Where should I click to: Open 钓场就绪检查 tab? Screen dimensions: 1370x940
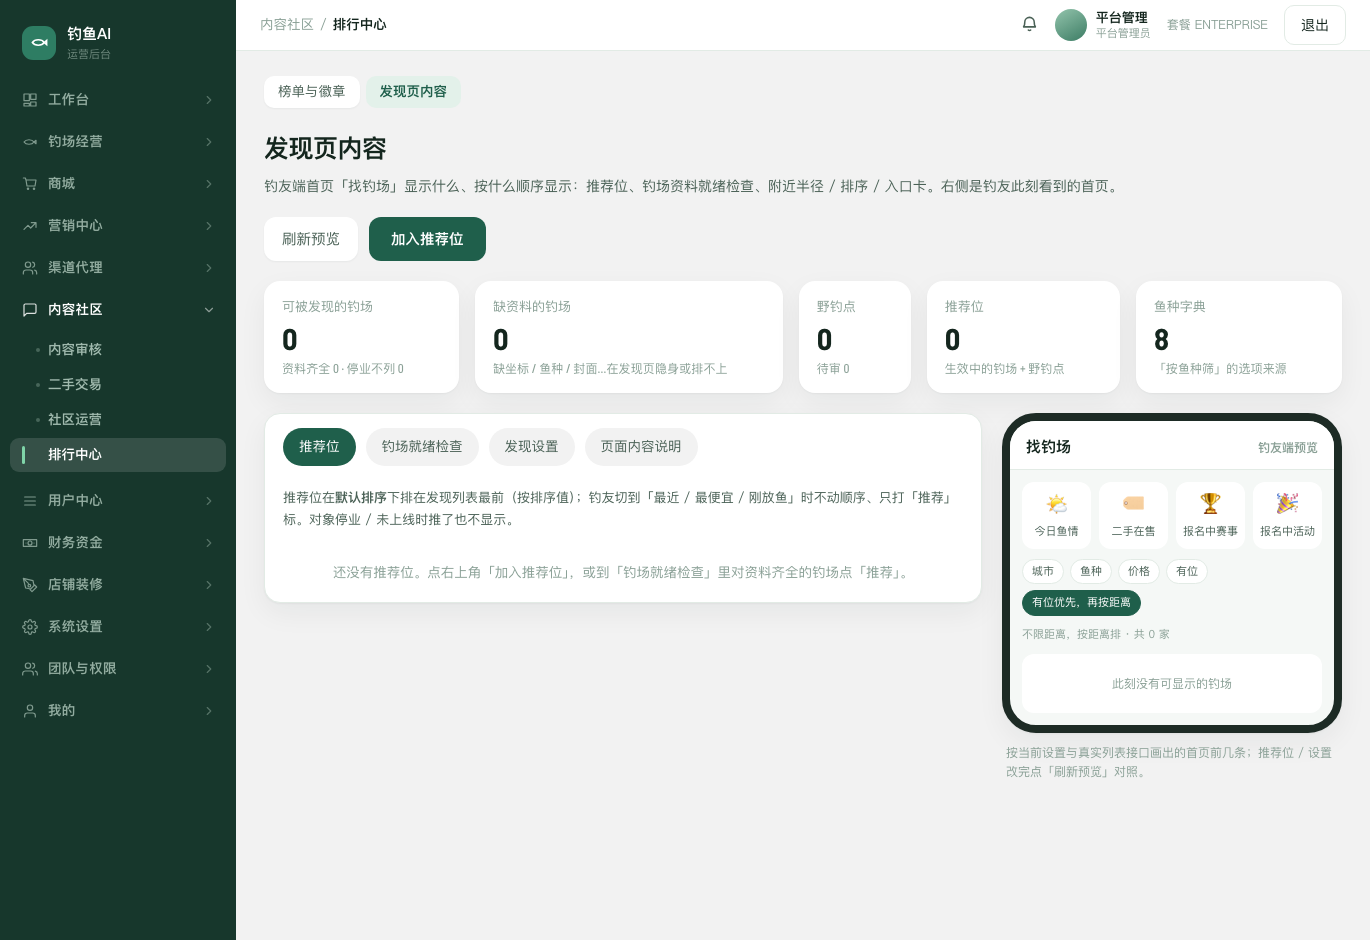(x=422, y=447)
